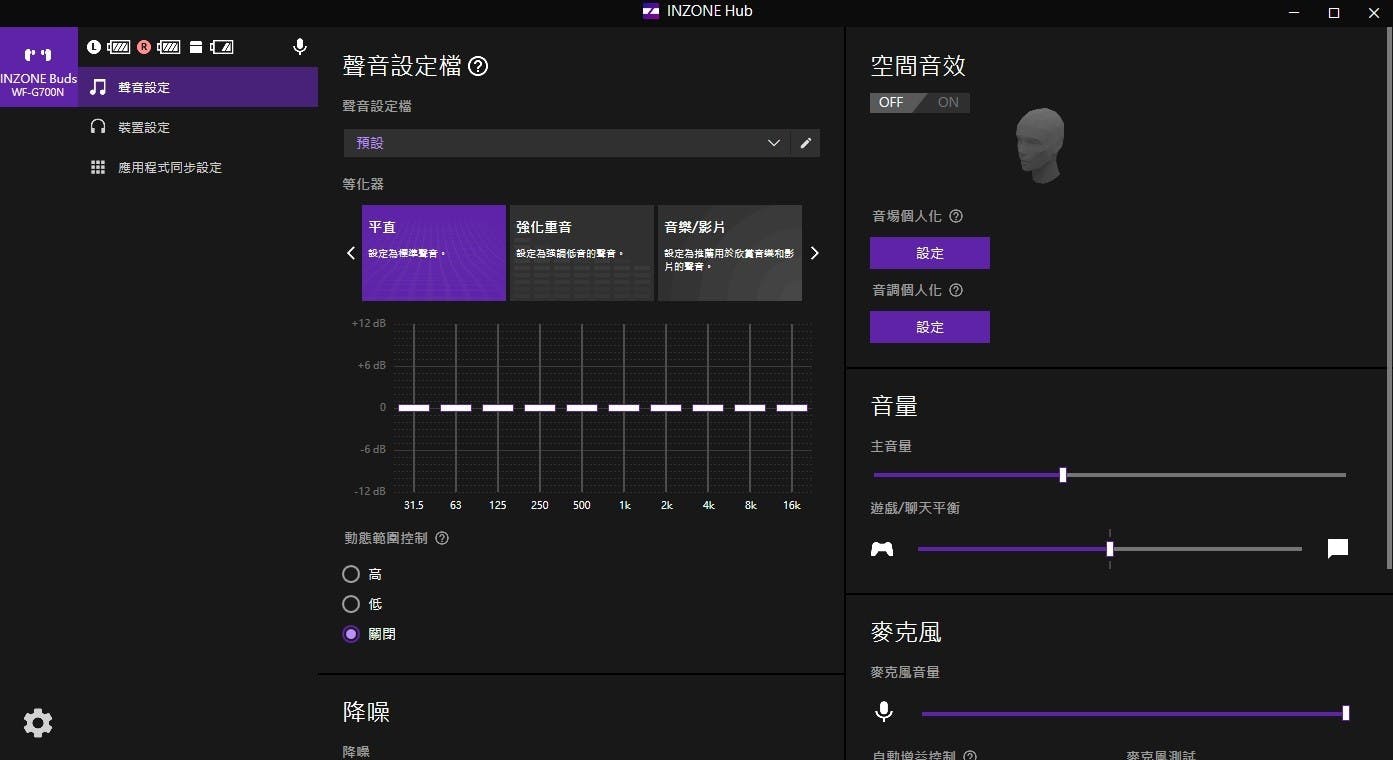
Task: Select the 強化重音 bass boost preset
Action: tap(582, 253)
